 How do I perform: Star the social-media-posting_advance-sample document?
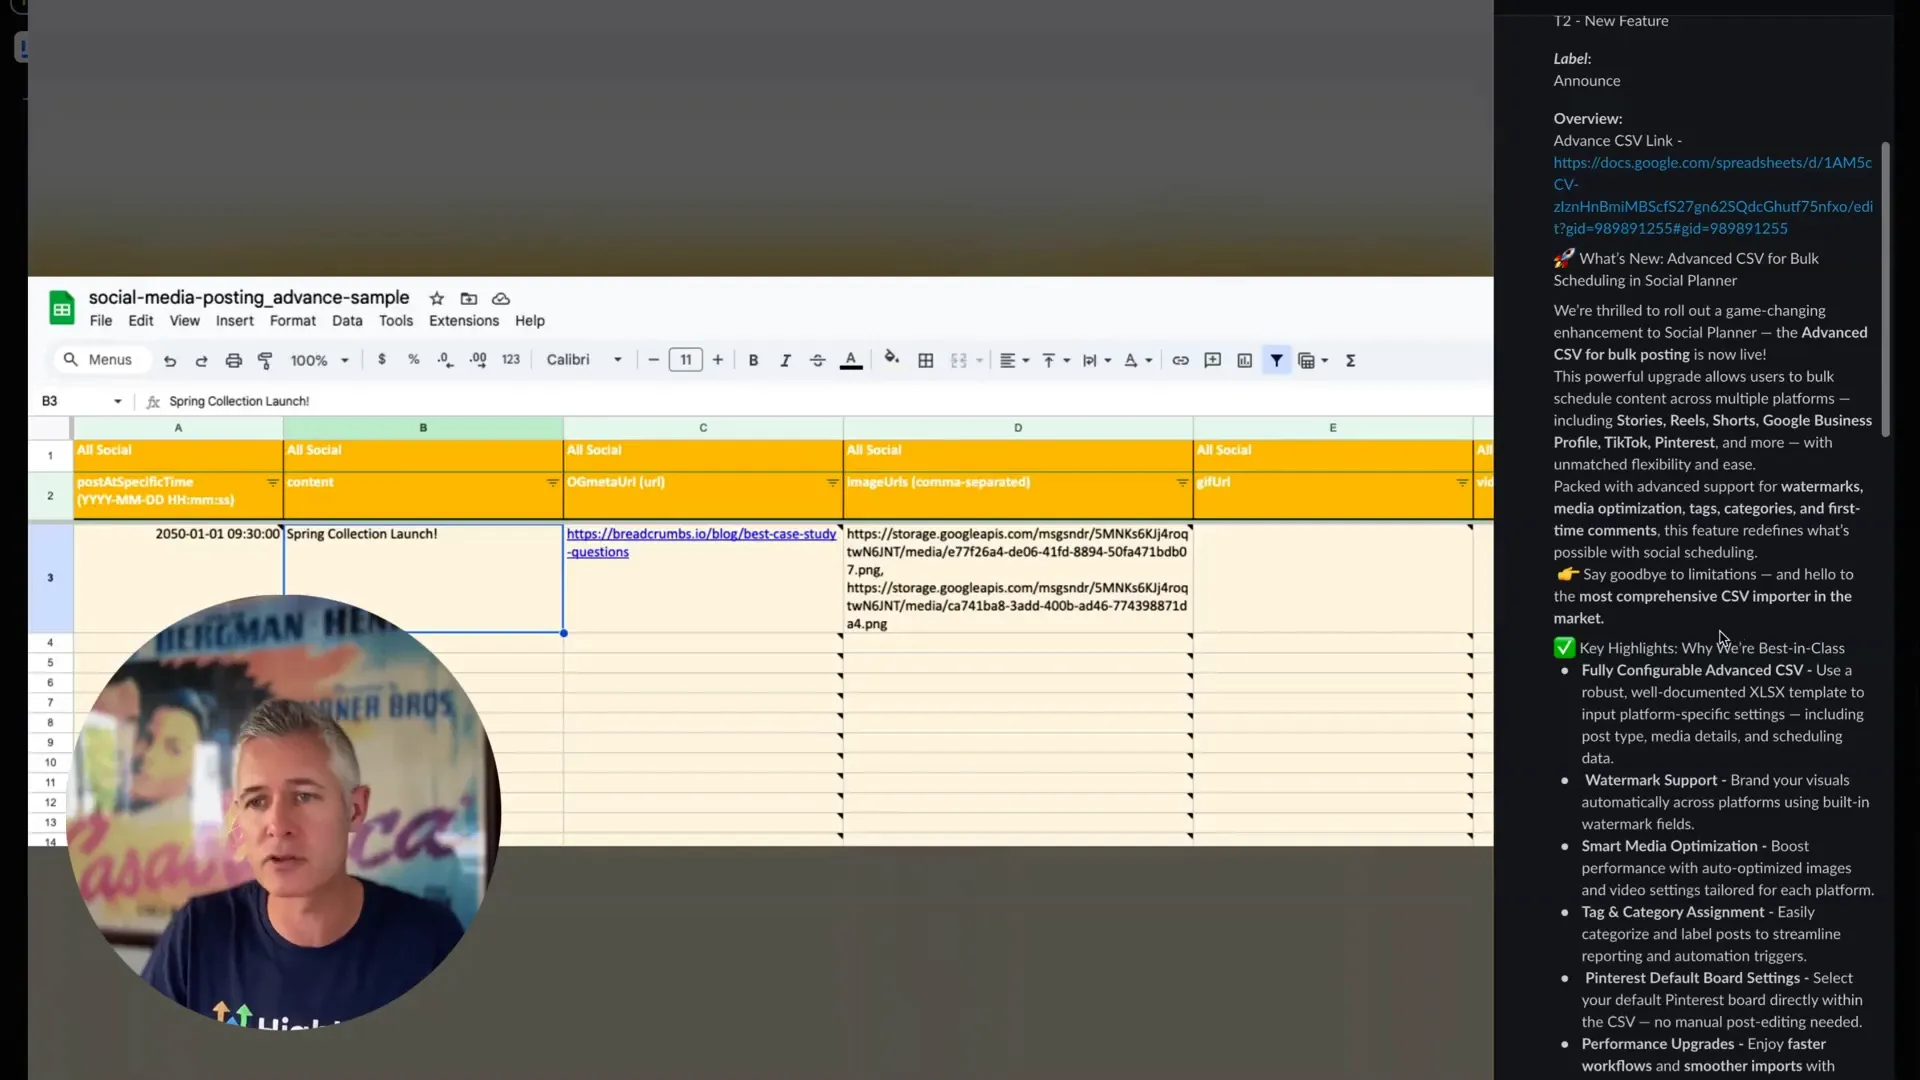tap(436, 298)
